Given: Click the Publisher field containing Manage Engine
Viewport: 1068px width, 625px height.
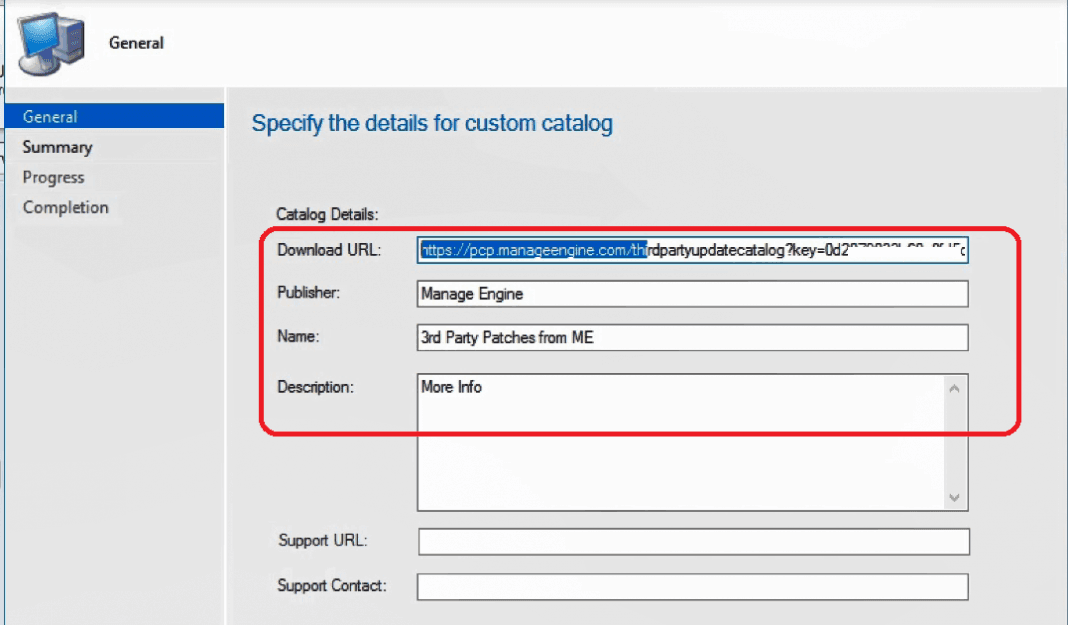Looking at the screenshot, I should click(x=693, y=293).
